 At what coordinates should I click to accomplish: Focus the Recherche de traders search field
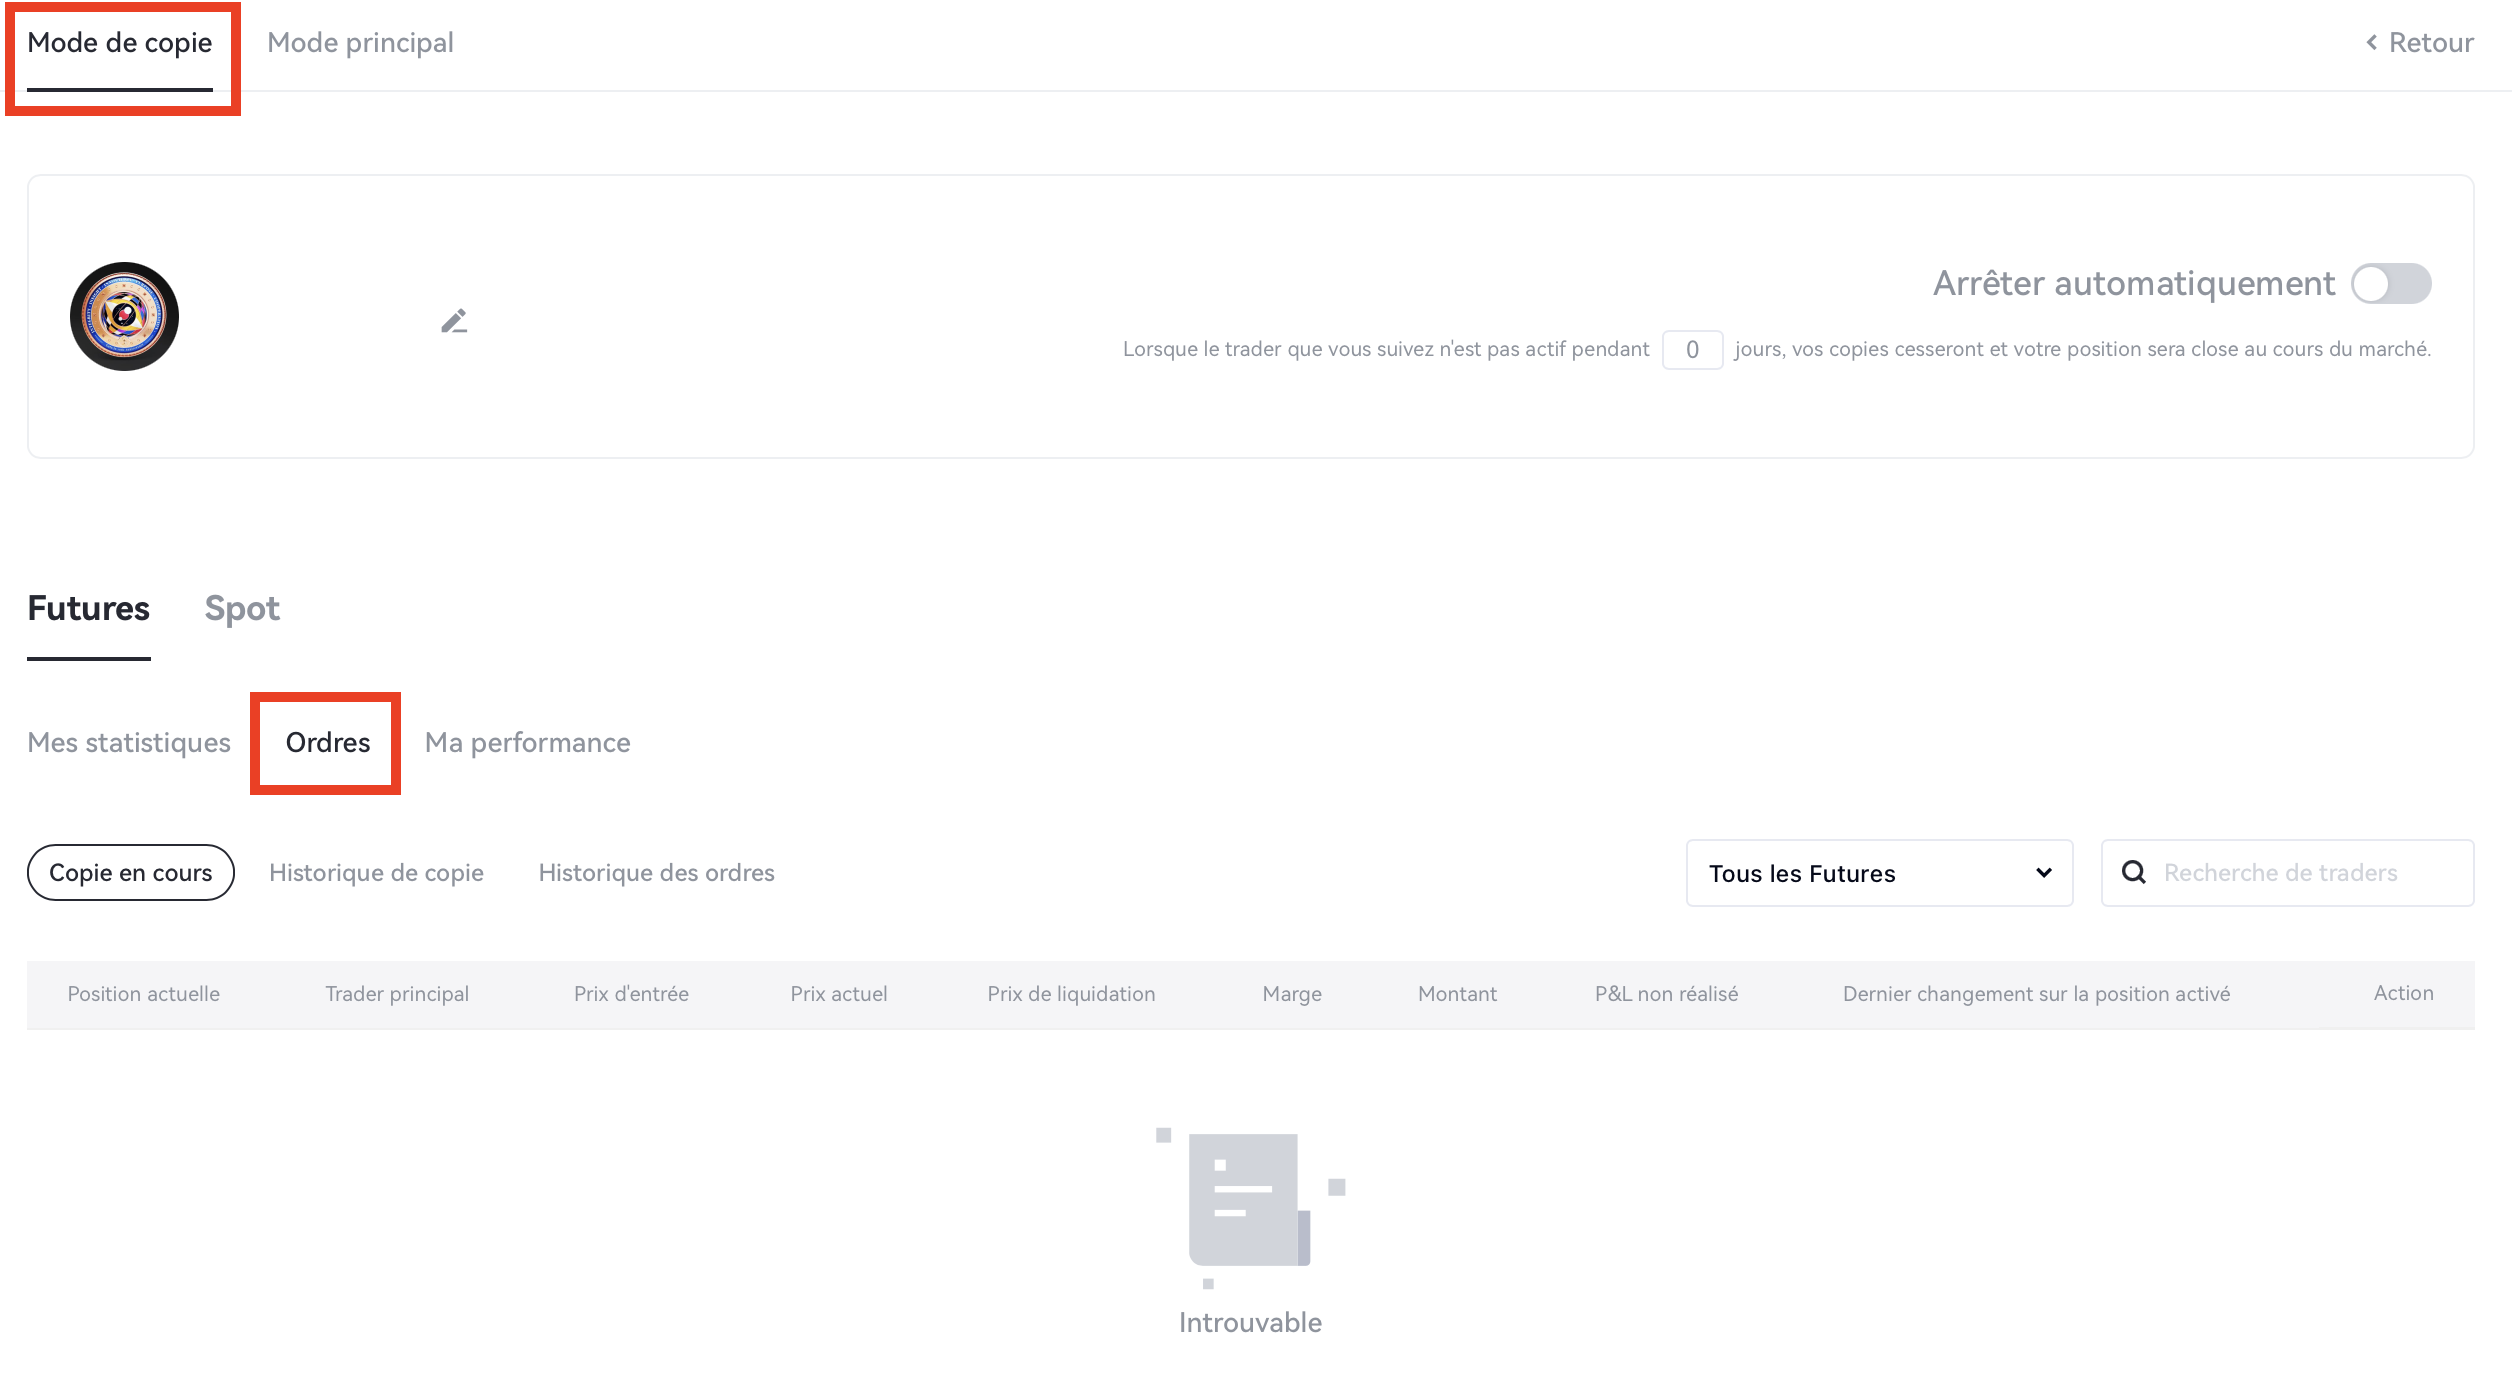coord(2300,872)
